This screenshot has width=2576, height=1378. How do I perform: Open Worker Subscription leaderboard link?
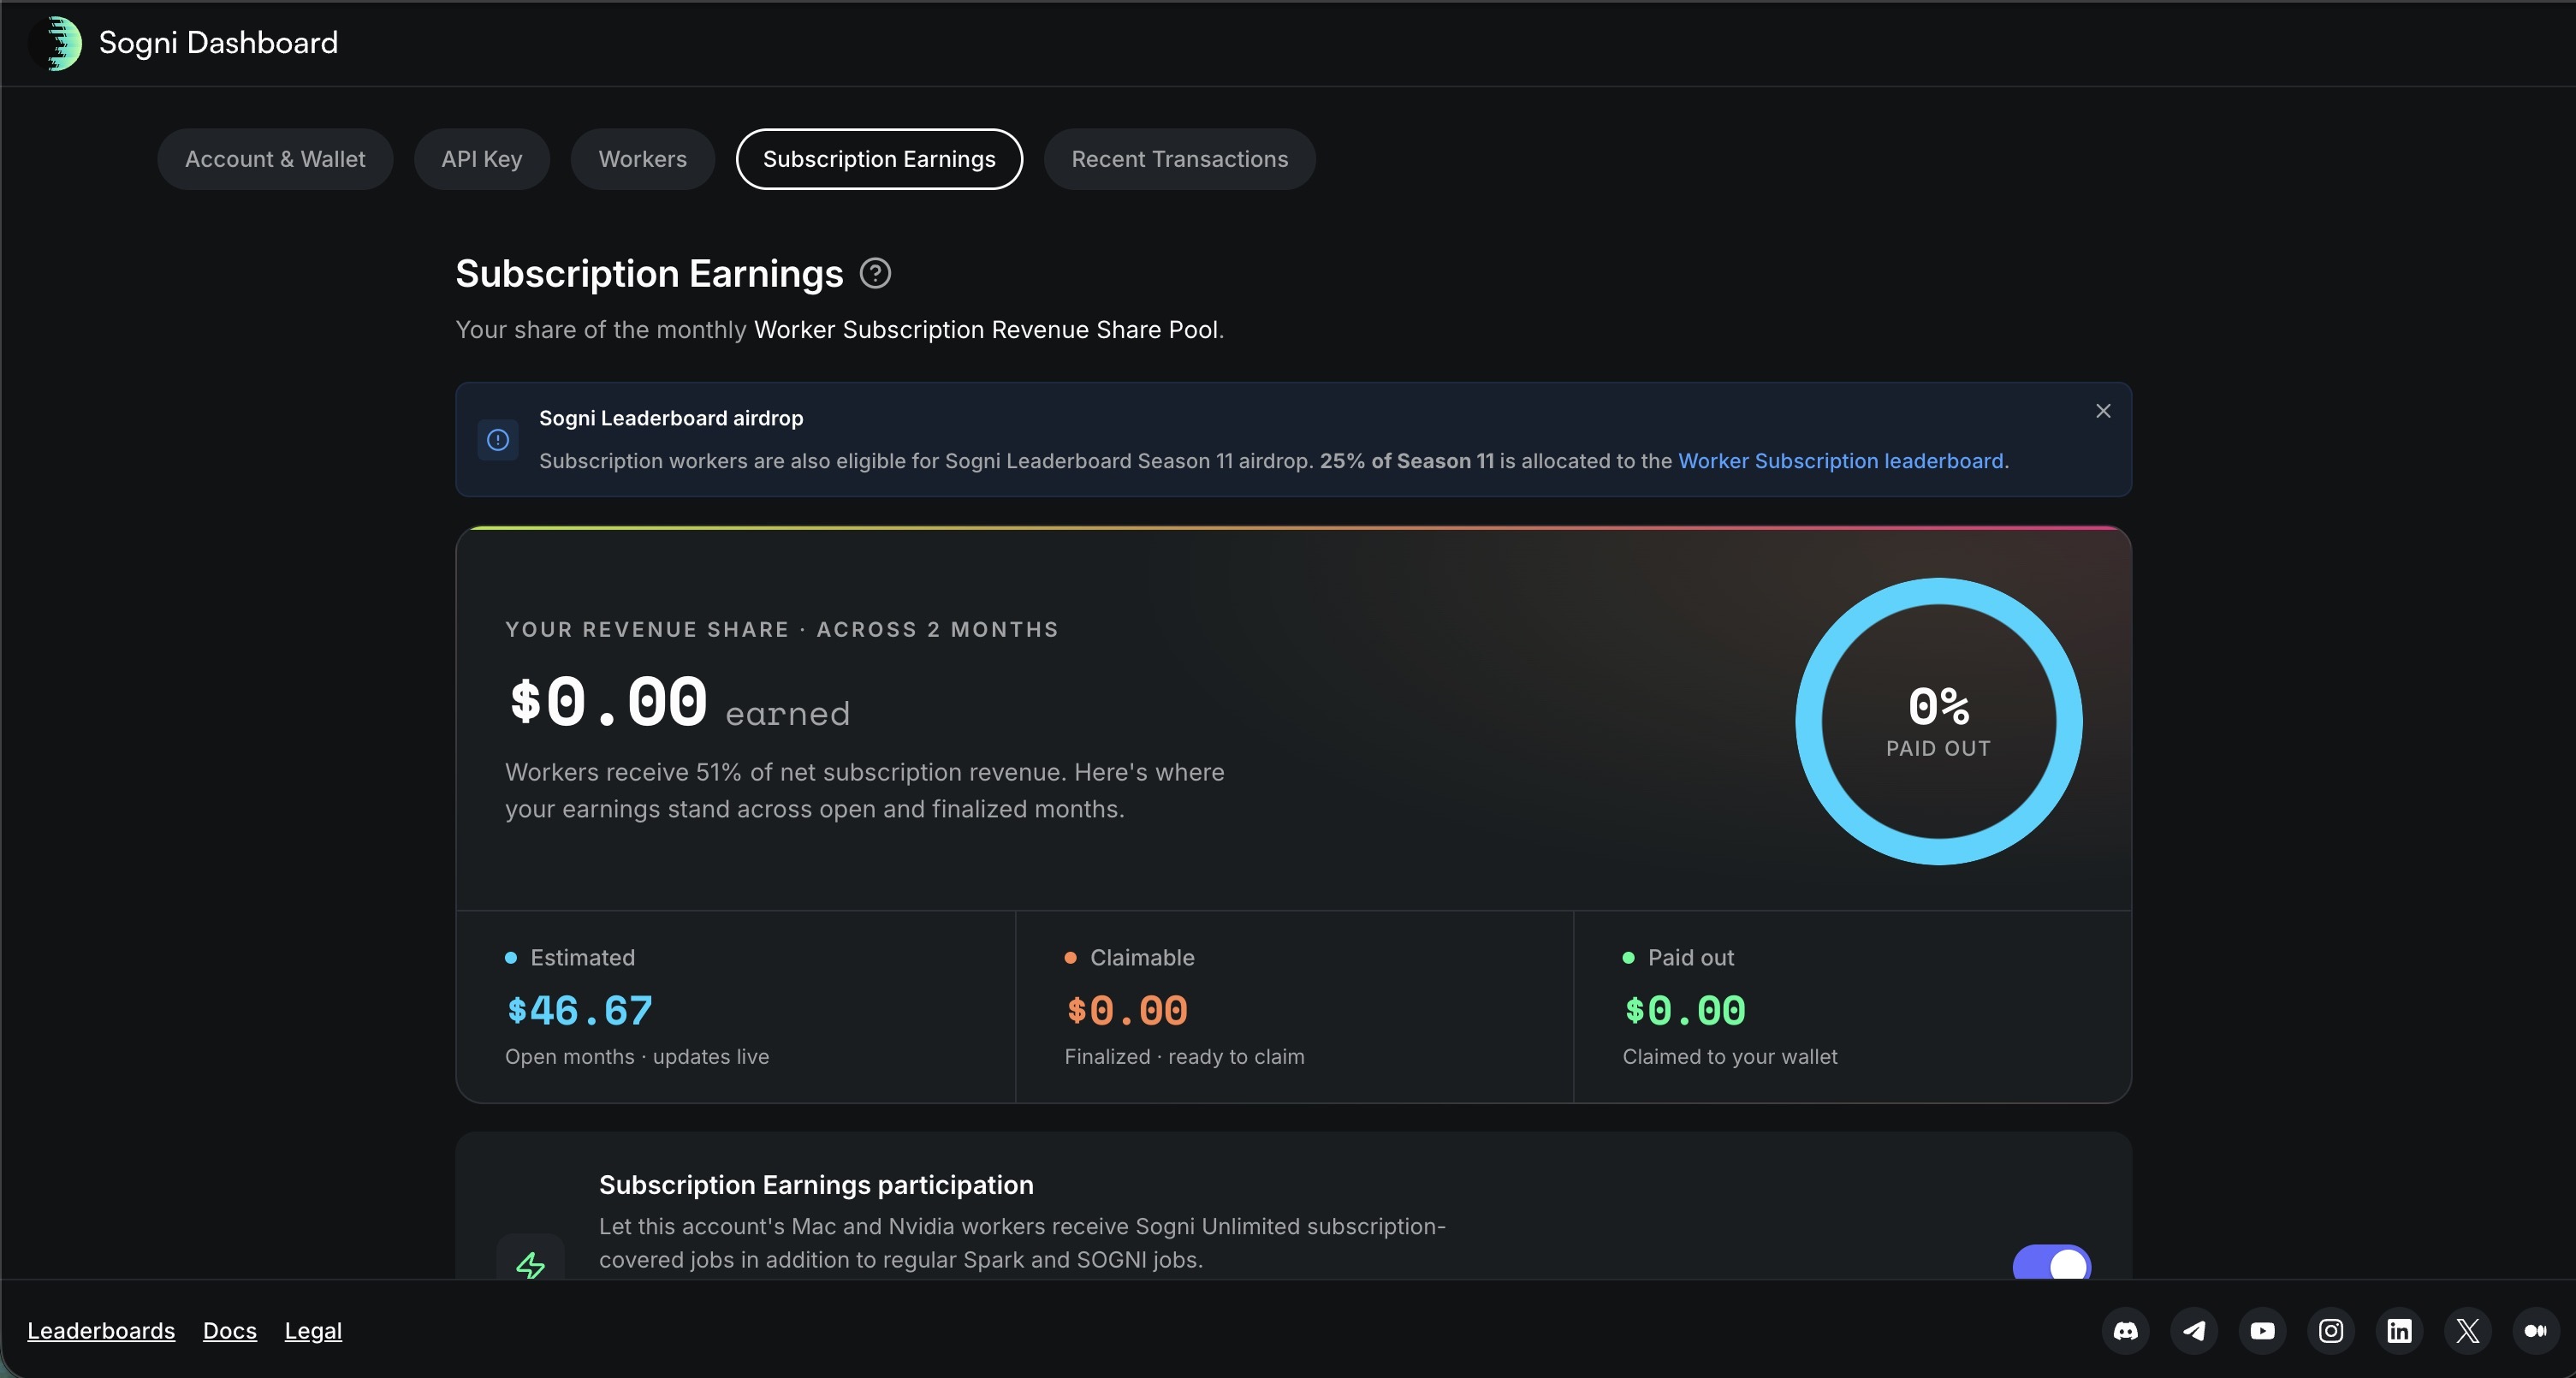(1840, 461)
